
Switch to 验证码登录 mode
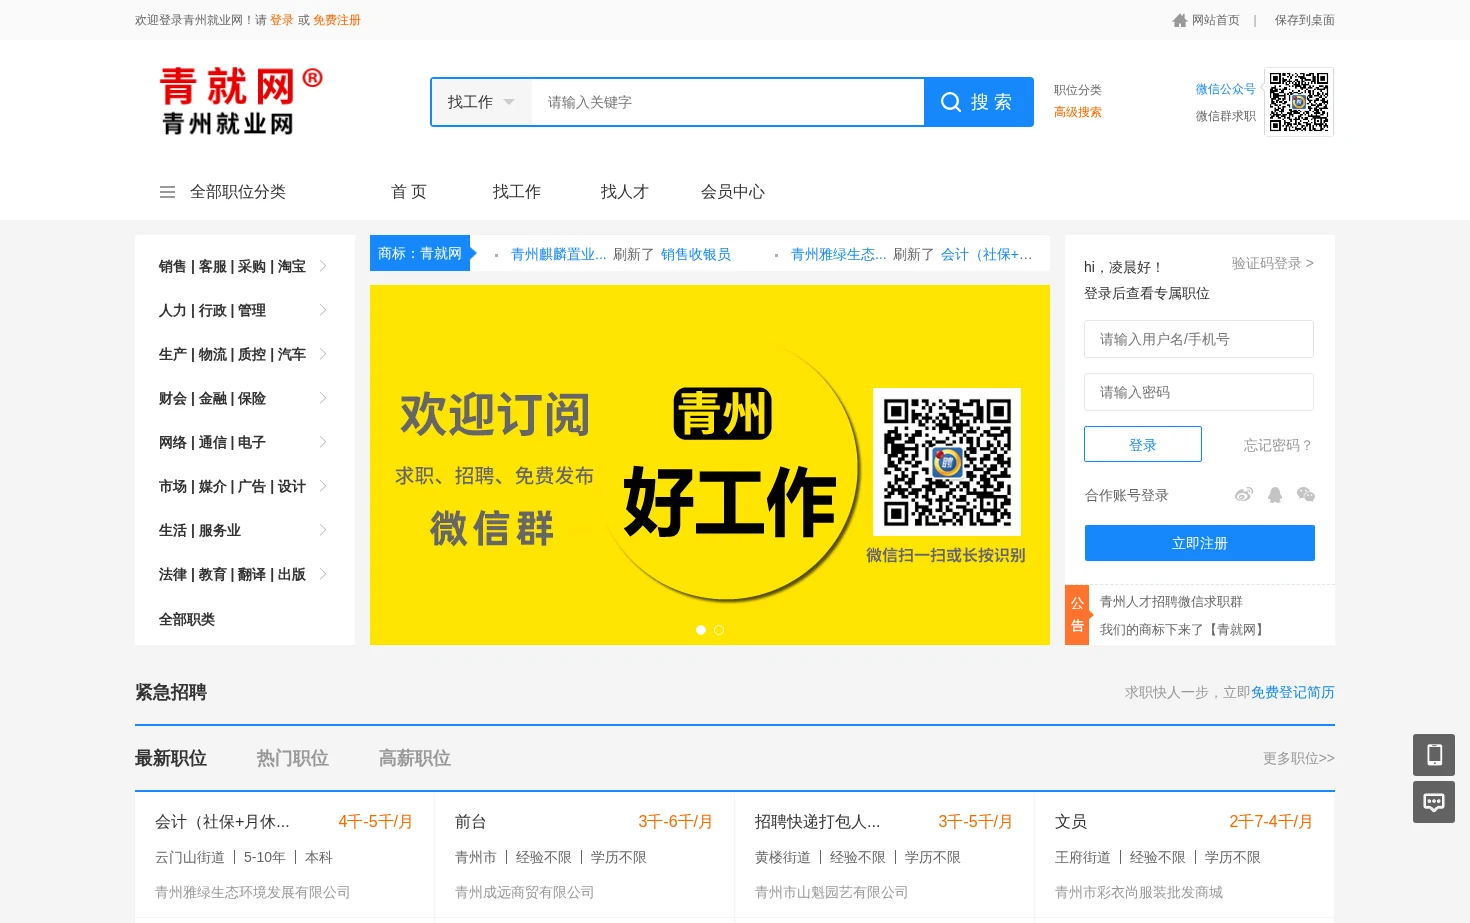point(1273,263)
